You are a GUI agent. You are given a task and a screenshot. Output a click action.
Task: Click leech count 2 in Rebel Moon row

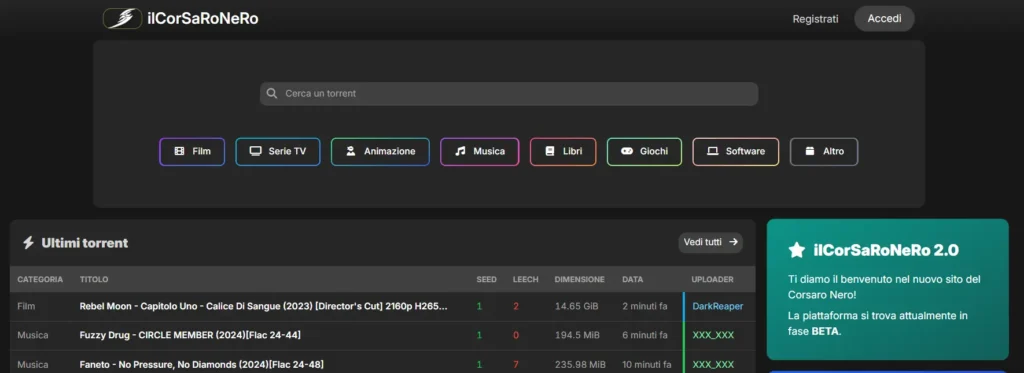[516, 306]
